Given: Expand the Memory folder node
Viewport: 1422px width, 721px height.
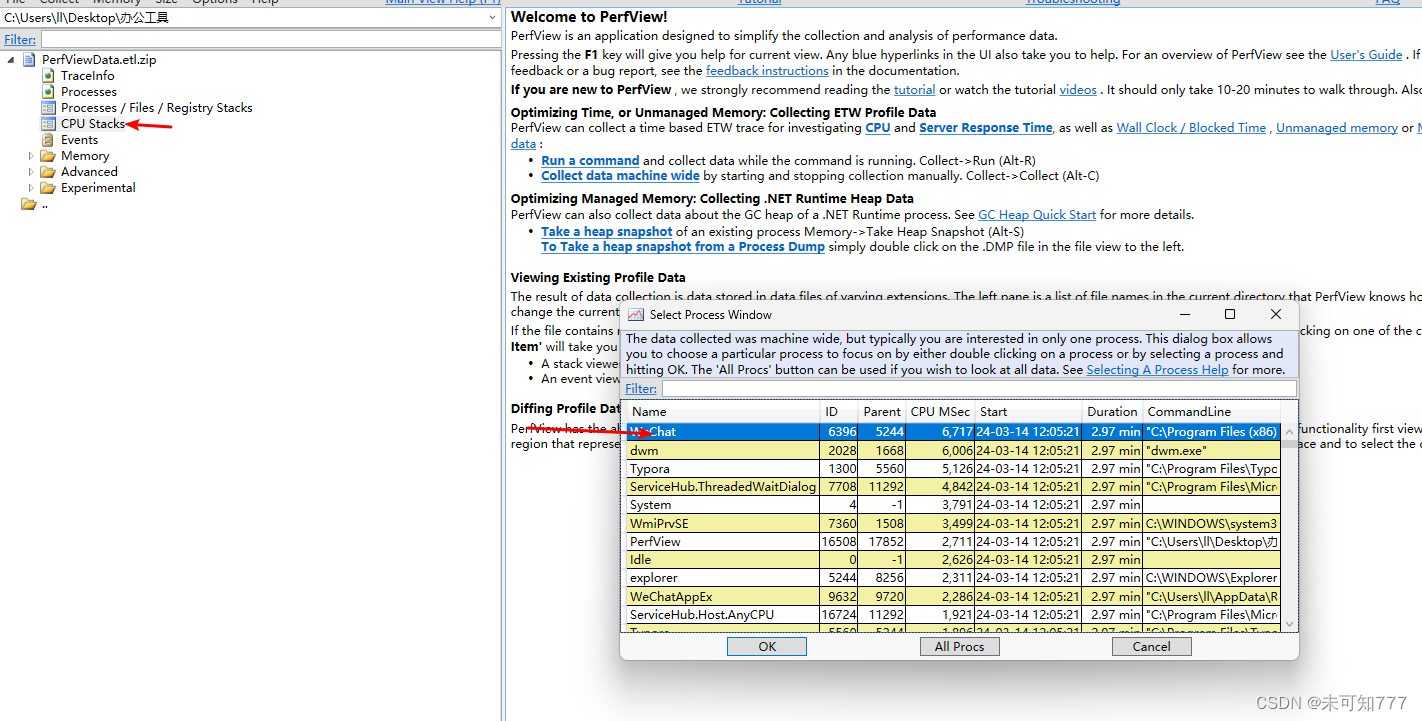Looking at the screenshot, I should tap(31, 156).
